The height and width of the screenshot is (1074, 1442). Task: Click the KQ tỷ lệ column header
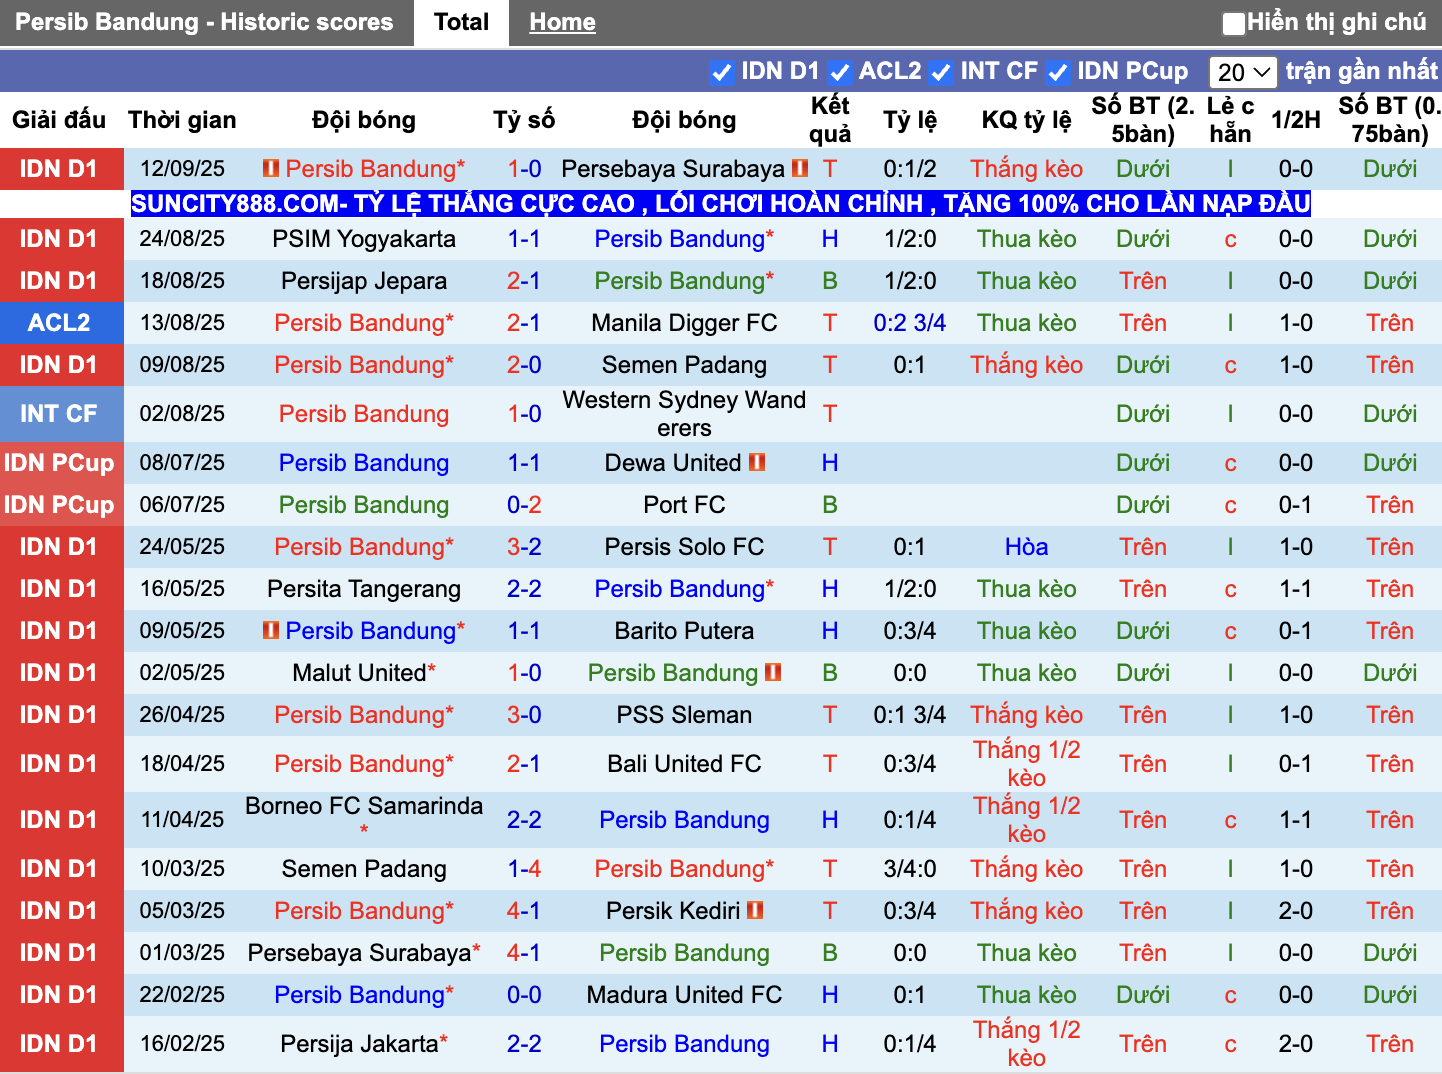[x=1027, y=120]
